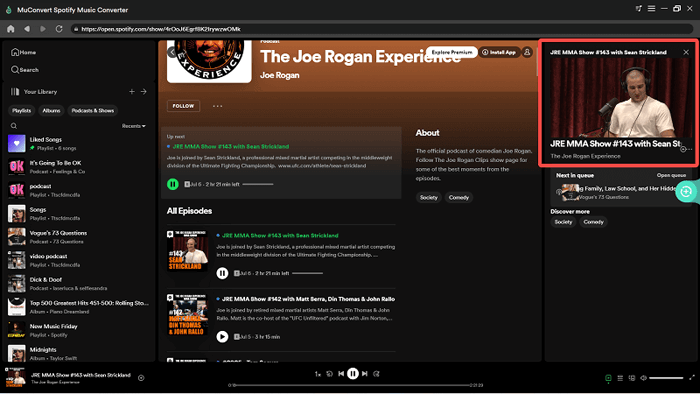Screen dimensions: 700x394
Task: Add current episode with plus circle icon
Action: [141, 378]
